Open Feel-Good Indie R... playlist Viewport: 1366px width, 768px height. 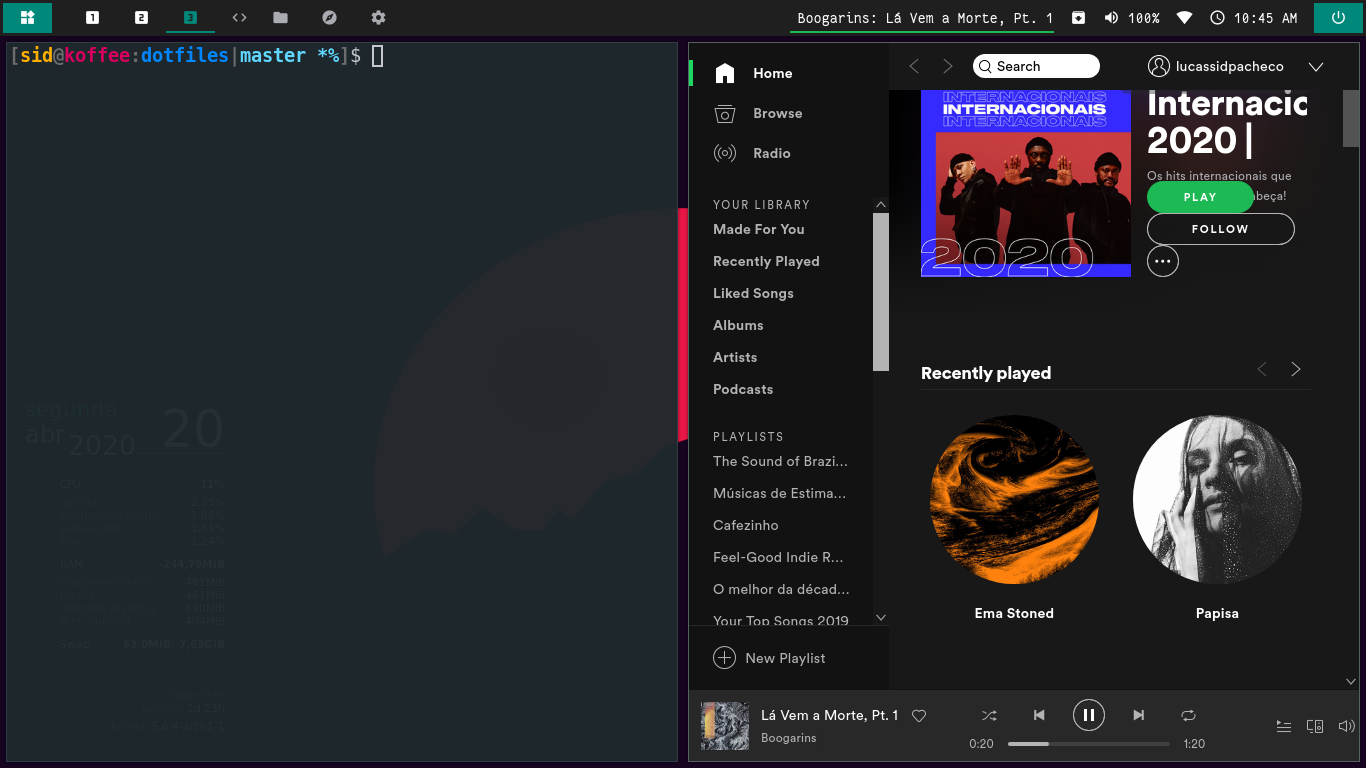778,557
